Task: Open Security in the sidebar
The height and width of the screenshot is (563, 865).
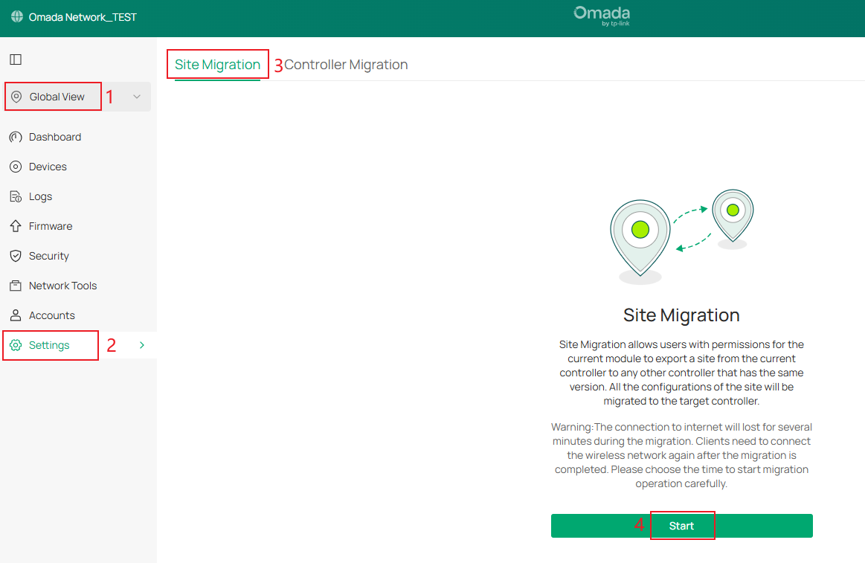Action: (x=49, y=256)
